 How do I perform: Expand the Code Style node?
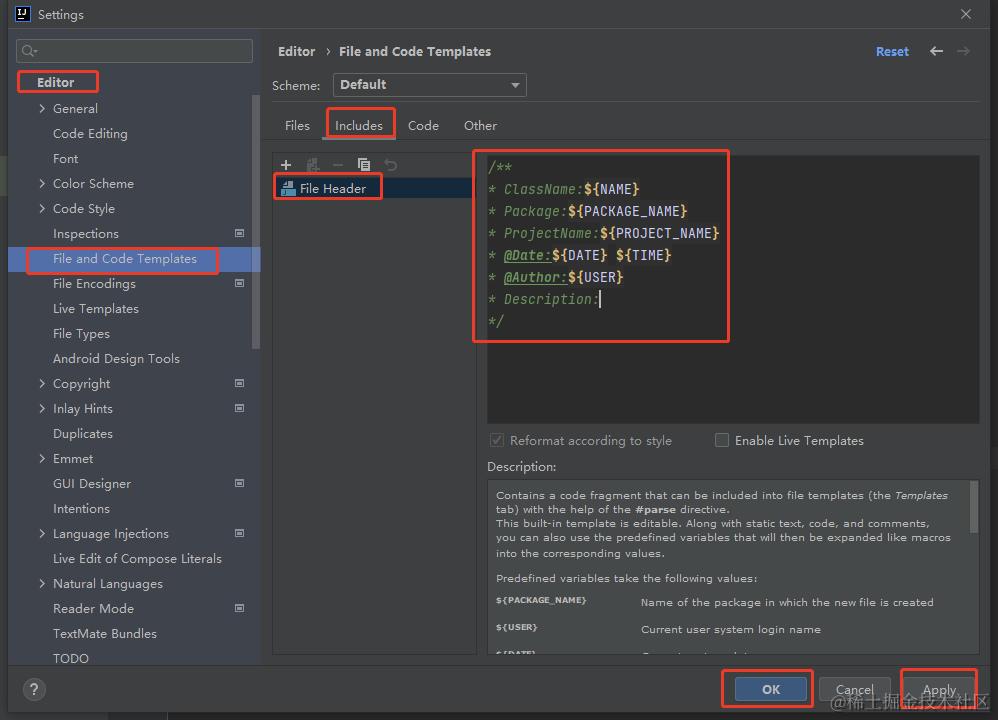point(42,208)
